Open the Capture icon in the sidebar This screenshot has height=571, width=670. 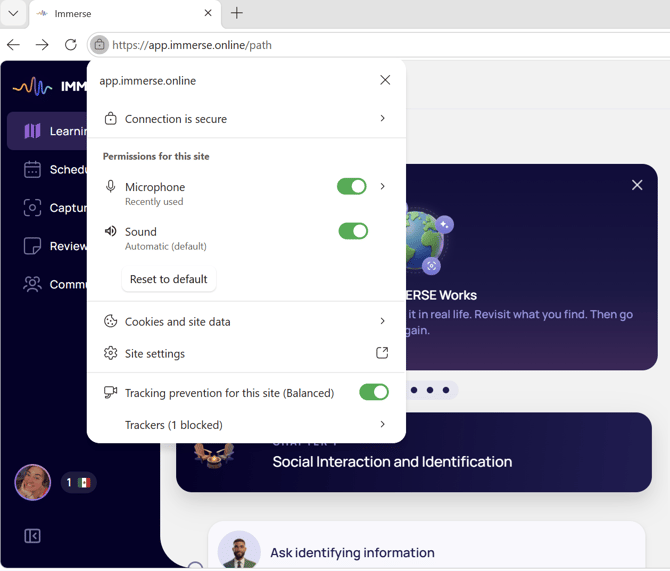point(32,208)
